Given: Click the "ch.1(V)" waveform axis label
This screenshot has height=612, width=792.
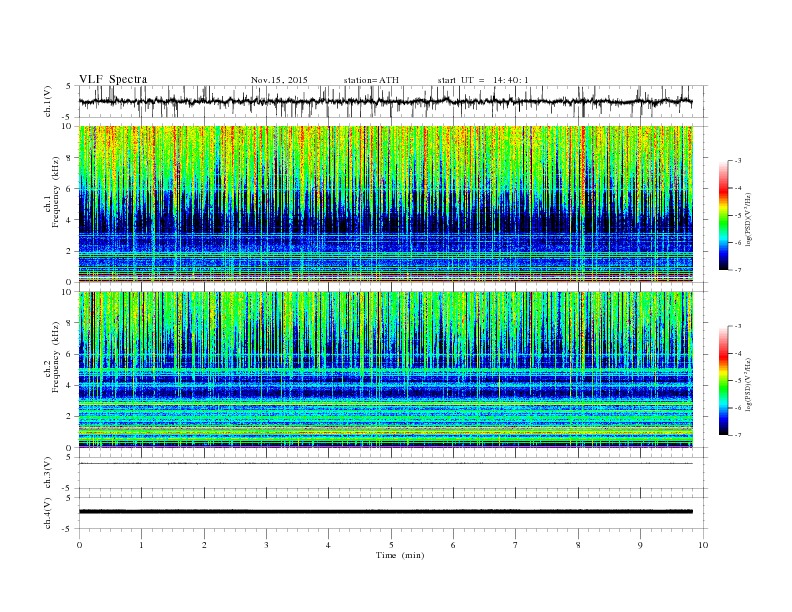Looking at the screenshot, I should click(49, 101).
